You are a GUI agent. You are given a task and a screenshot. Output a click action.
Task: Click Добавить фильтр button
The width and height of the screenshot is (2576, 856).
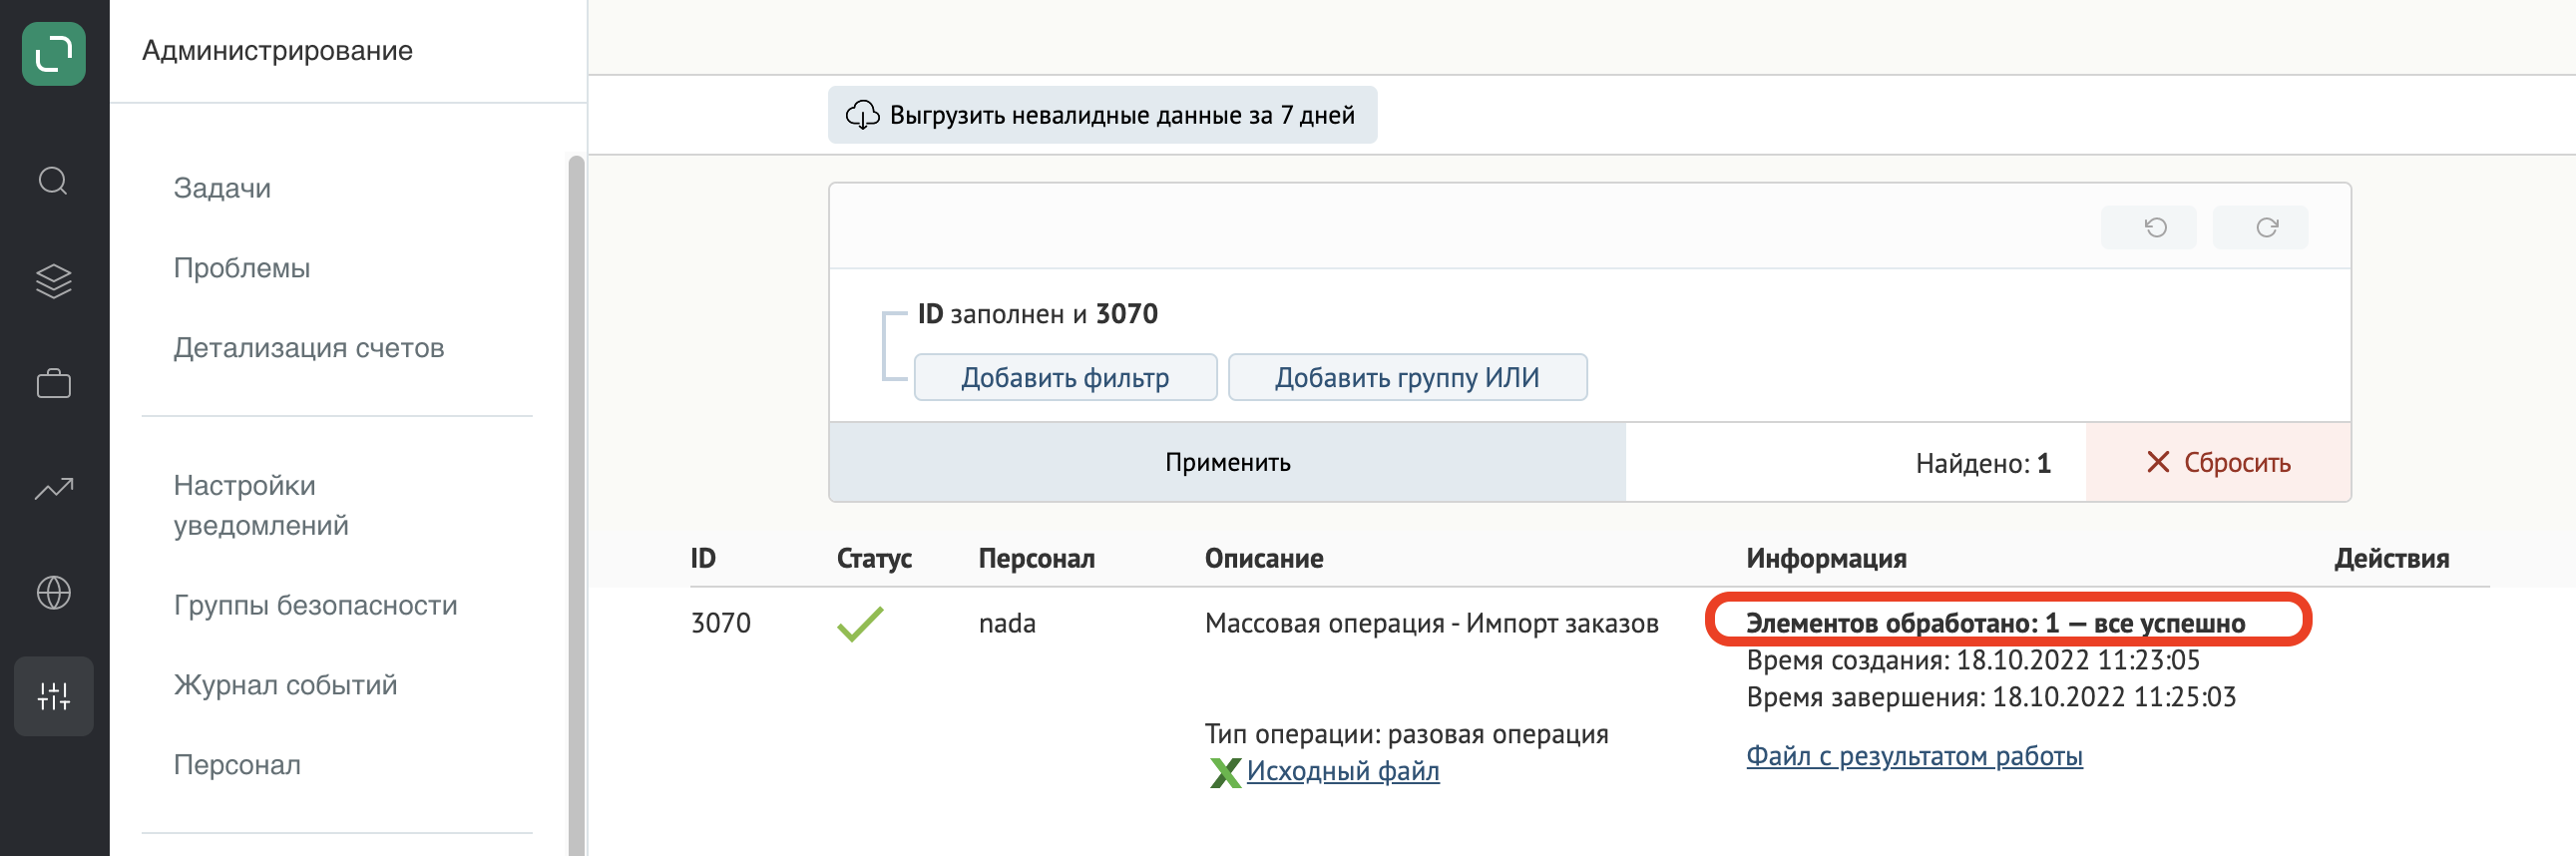click(x=1065, y=378)
